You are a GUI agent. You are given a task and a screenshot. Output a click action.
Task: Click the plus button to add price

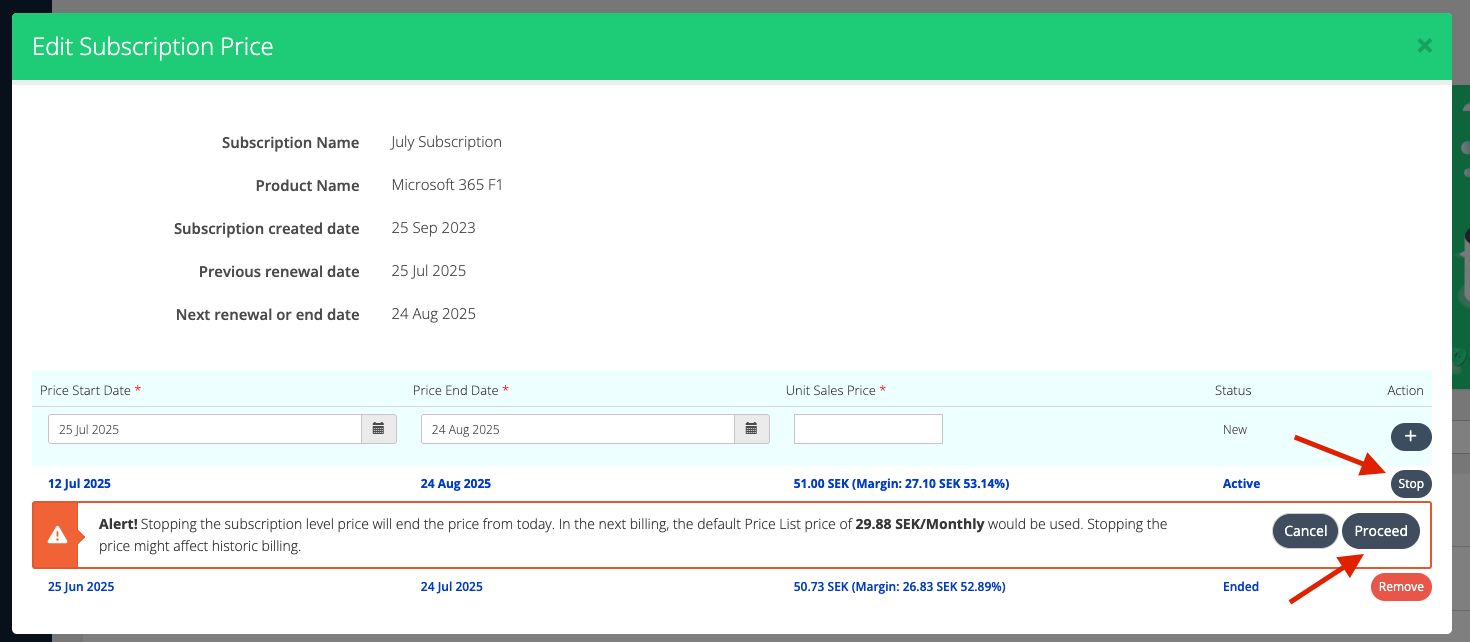(x=1410, y=437)
